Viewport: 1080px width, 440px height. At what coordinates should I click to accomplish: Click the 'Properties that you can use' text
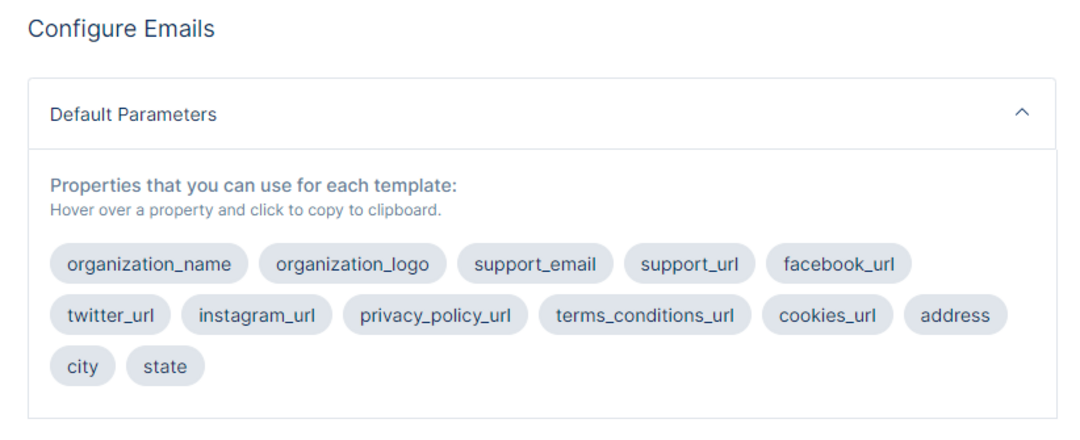253,186
